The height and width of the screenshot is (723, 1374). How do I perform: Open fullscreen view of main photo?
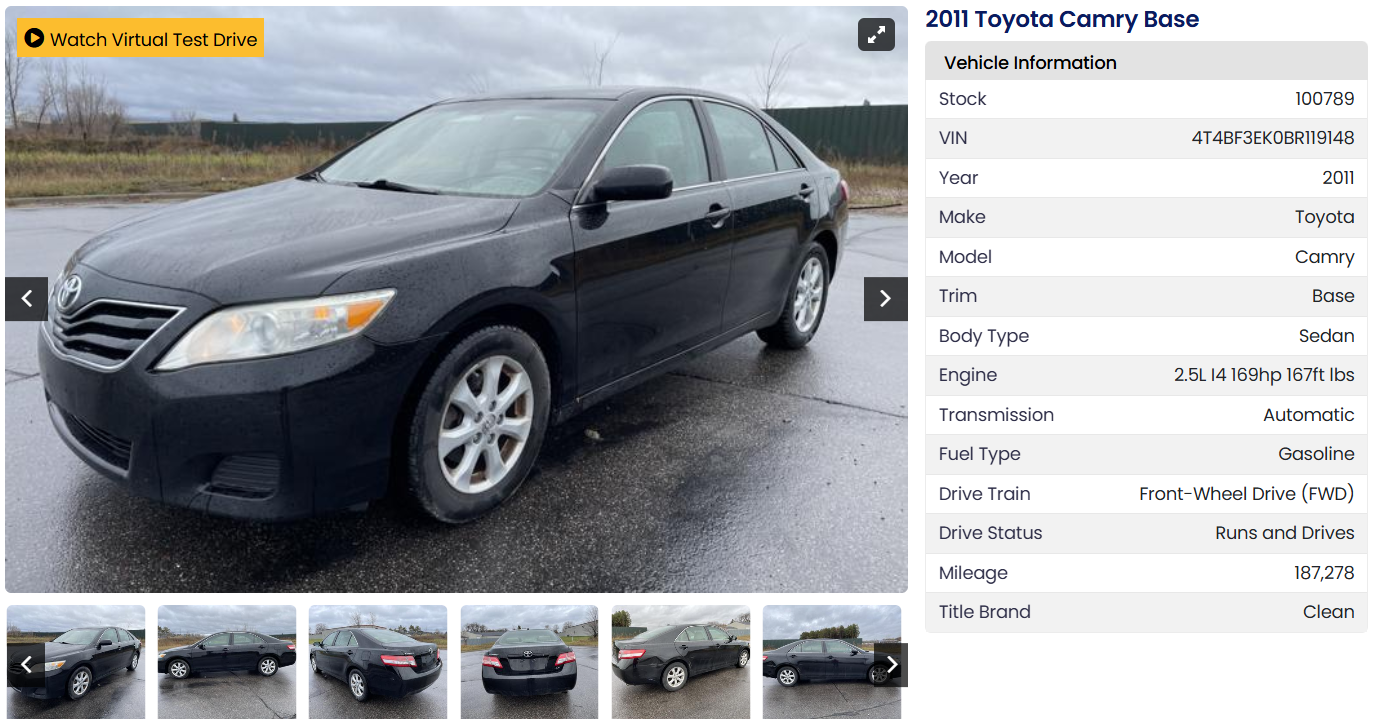(876, 35)
